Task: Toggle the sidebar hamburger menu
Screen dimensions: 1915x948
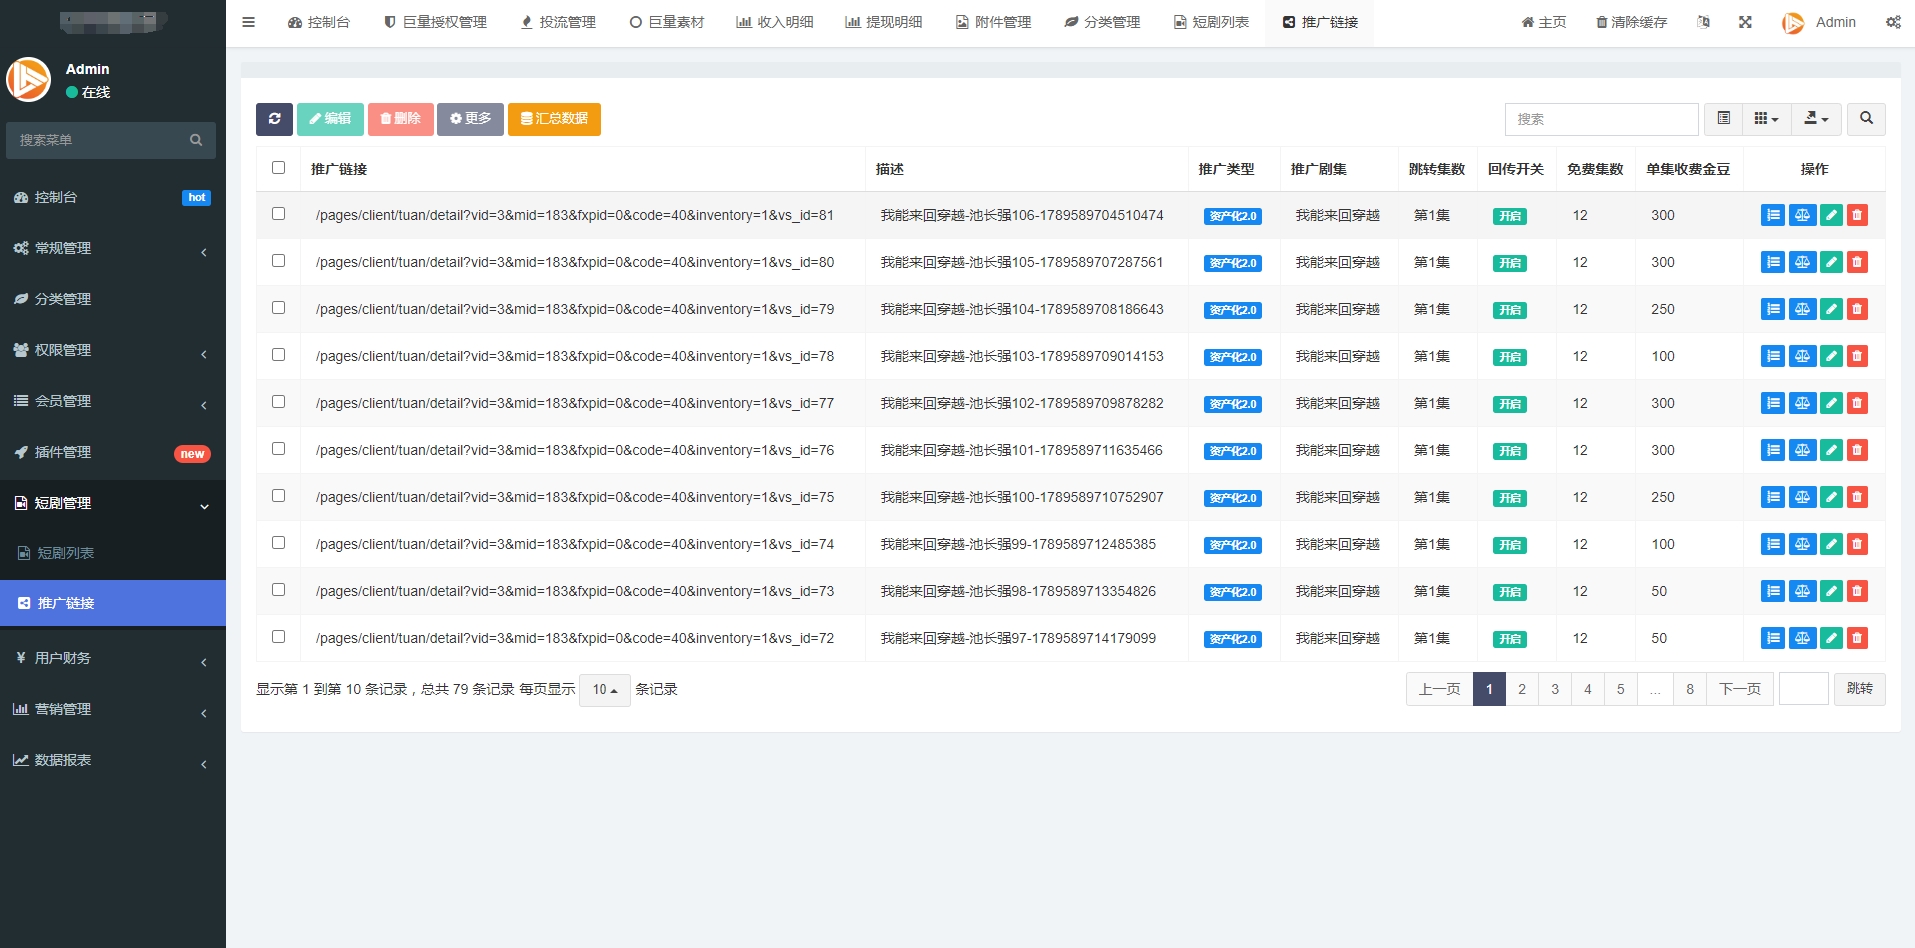Action: [x=248, y=22]
